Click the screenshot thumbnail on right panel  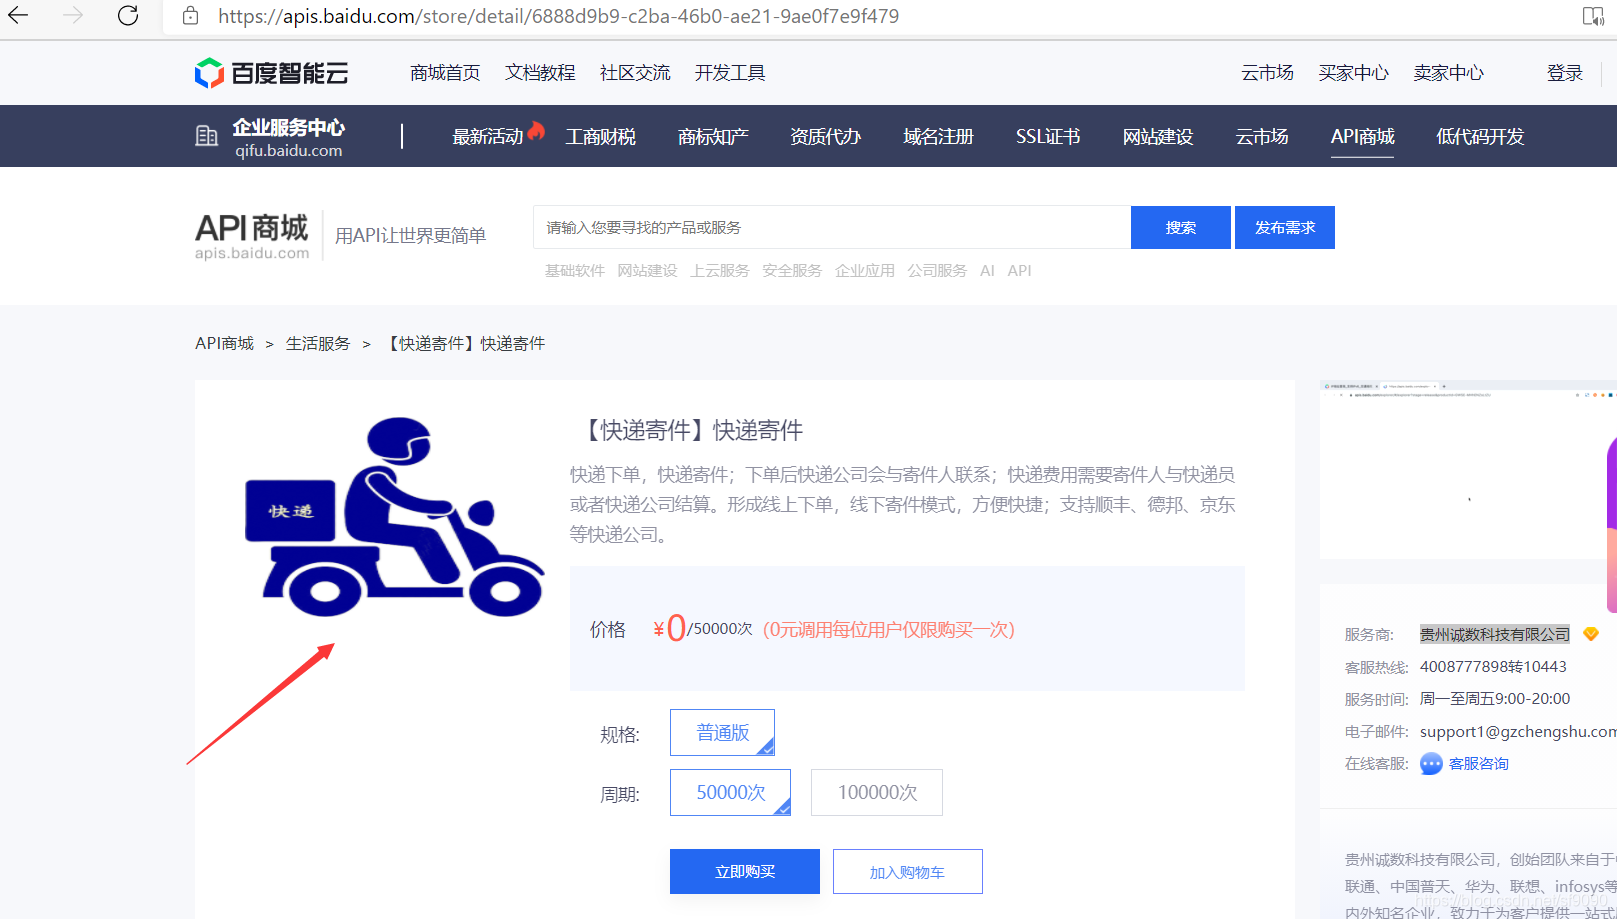pyautogui.click(x=1468, y=470)
